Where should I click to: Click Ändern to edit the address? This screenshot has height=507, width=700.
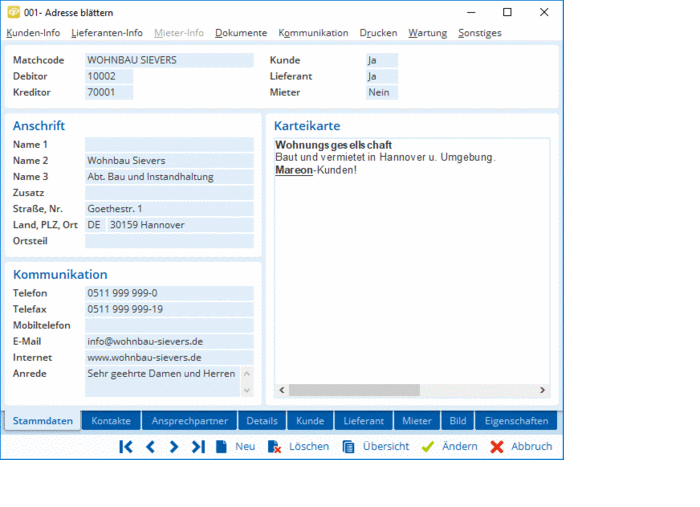(x=449, y=447)
